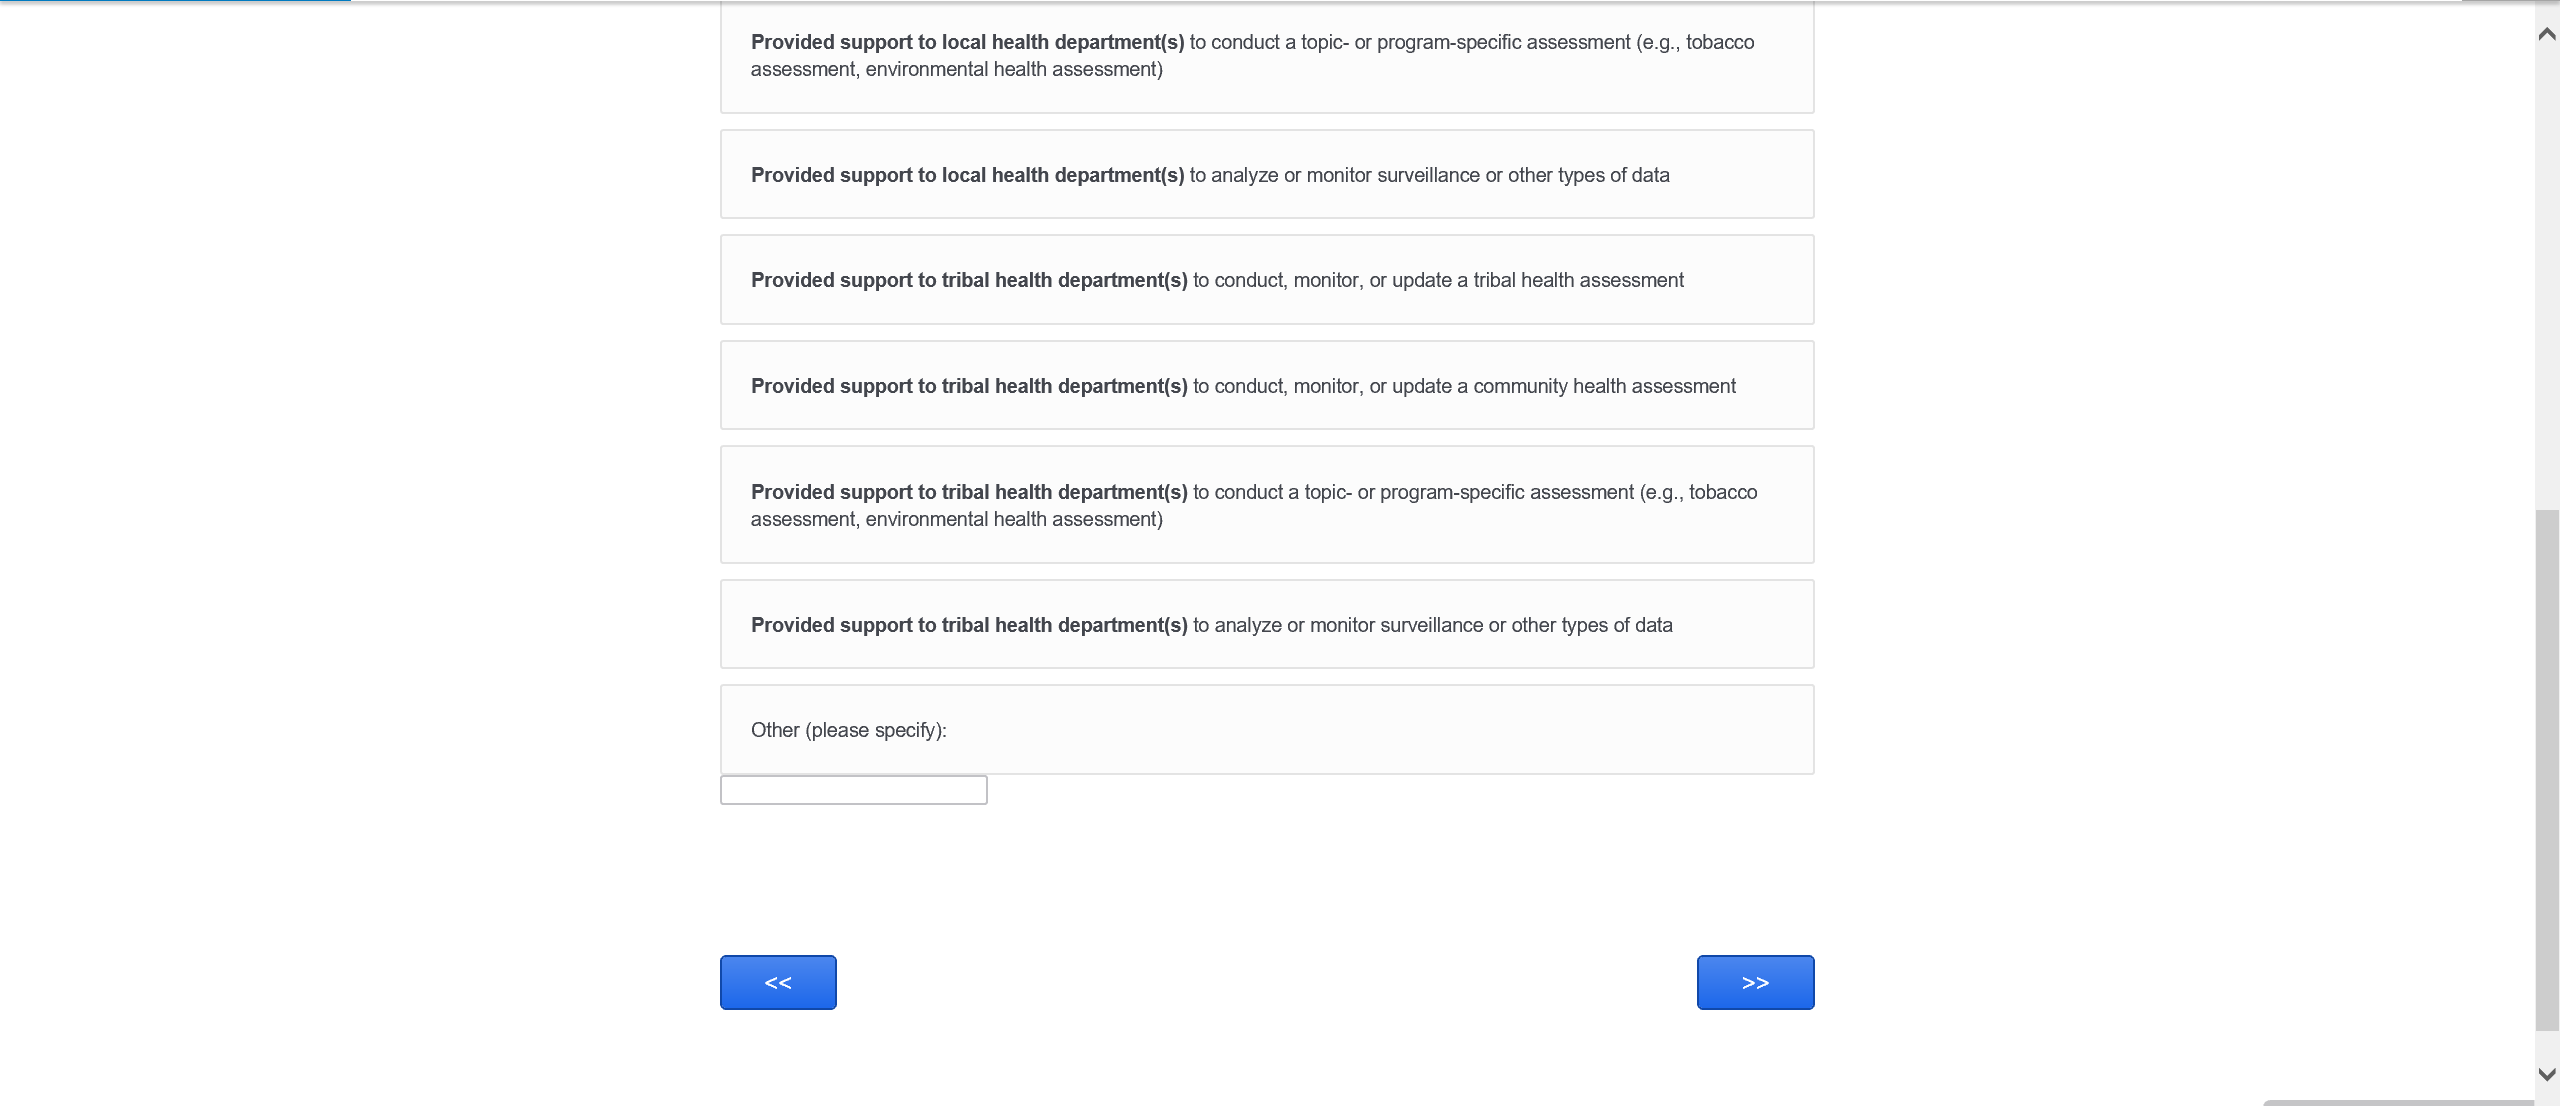This screenshot has height=1106, width=2560.
Task: Click the unfilled part of the progress bar
Action: (1400, 1)
